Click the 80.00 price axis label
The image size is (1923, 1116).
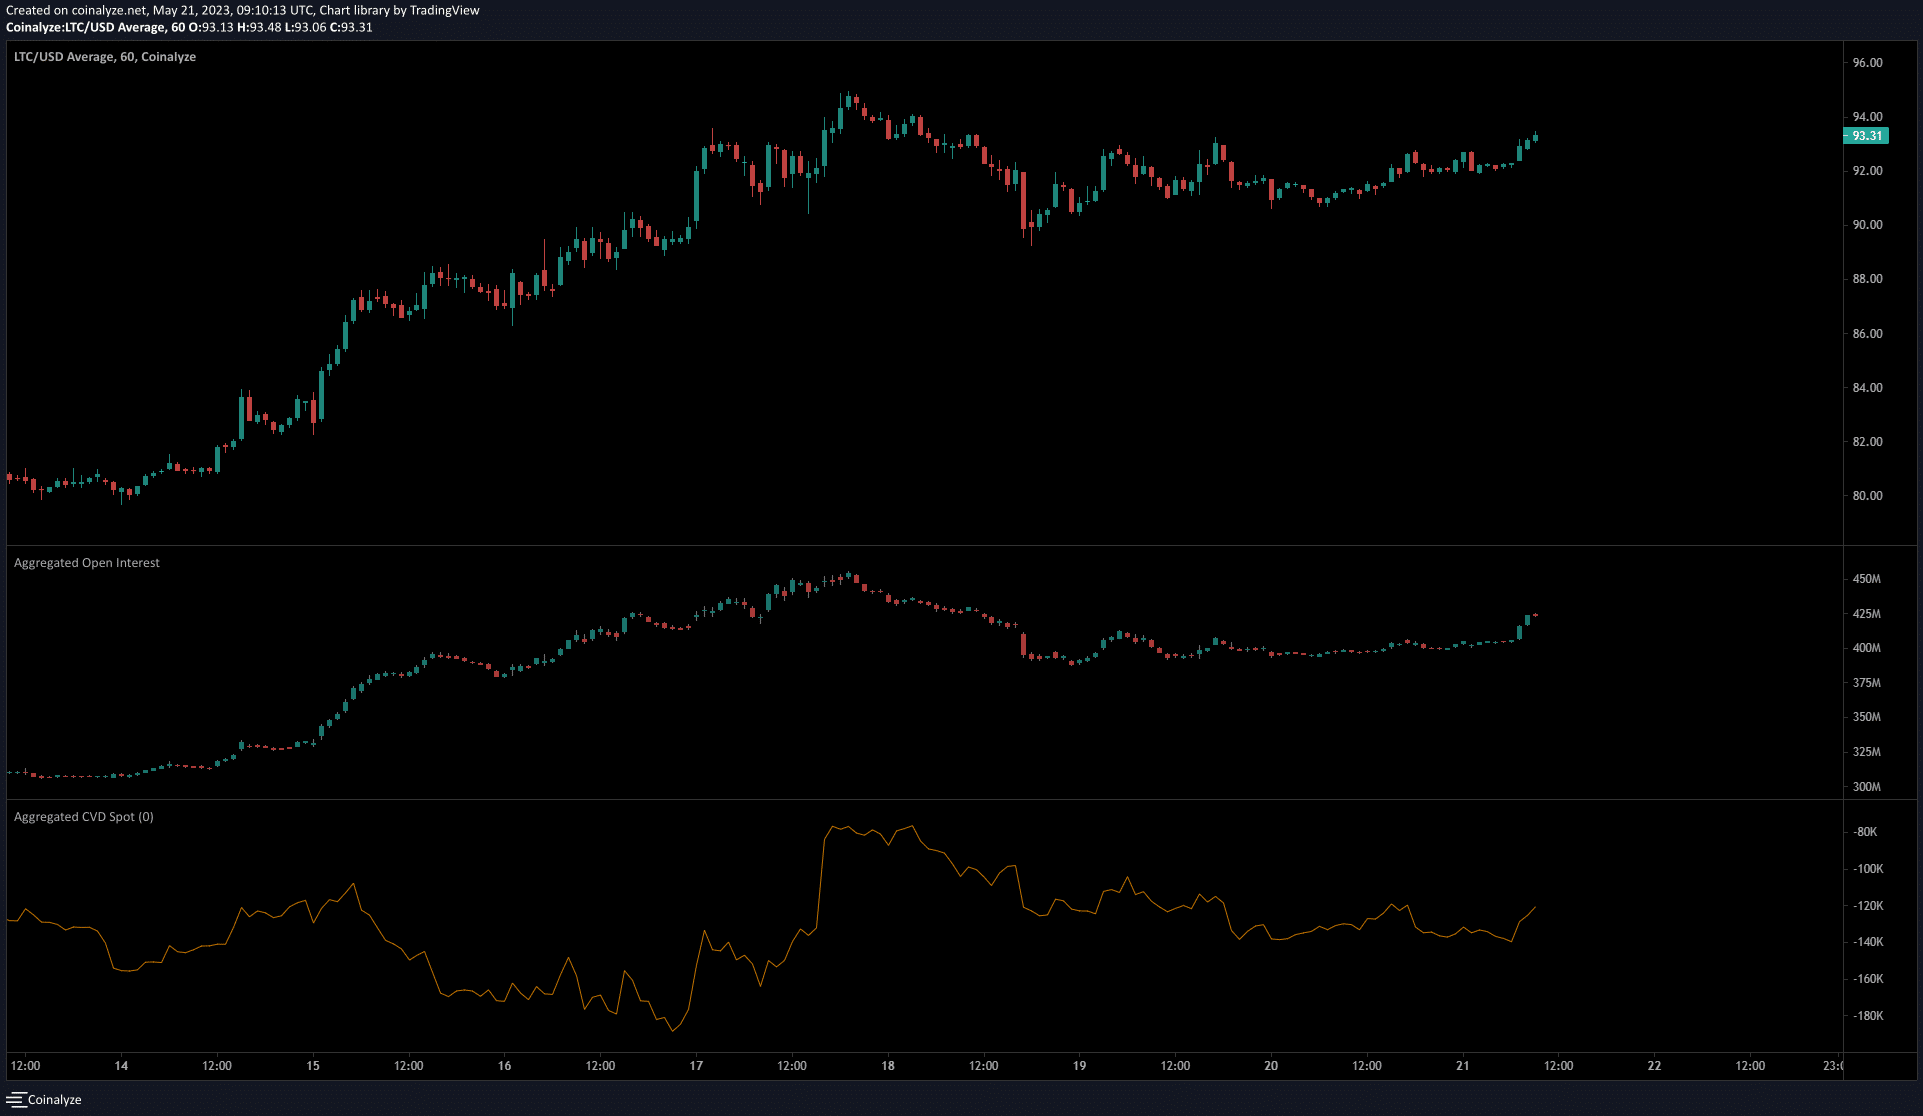pyautogui.click(x=1867, y=496)
